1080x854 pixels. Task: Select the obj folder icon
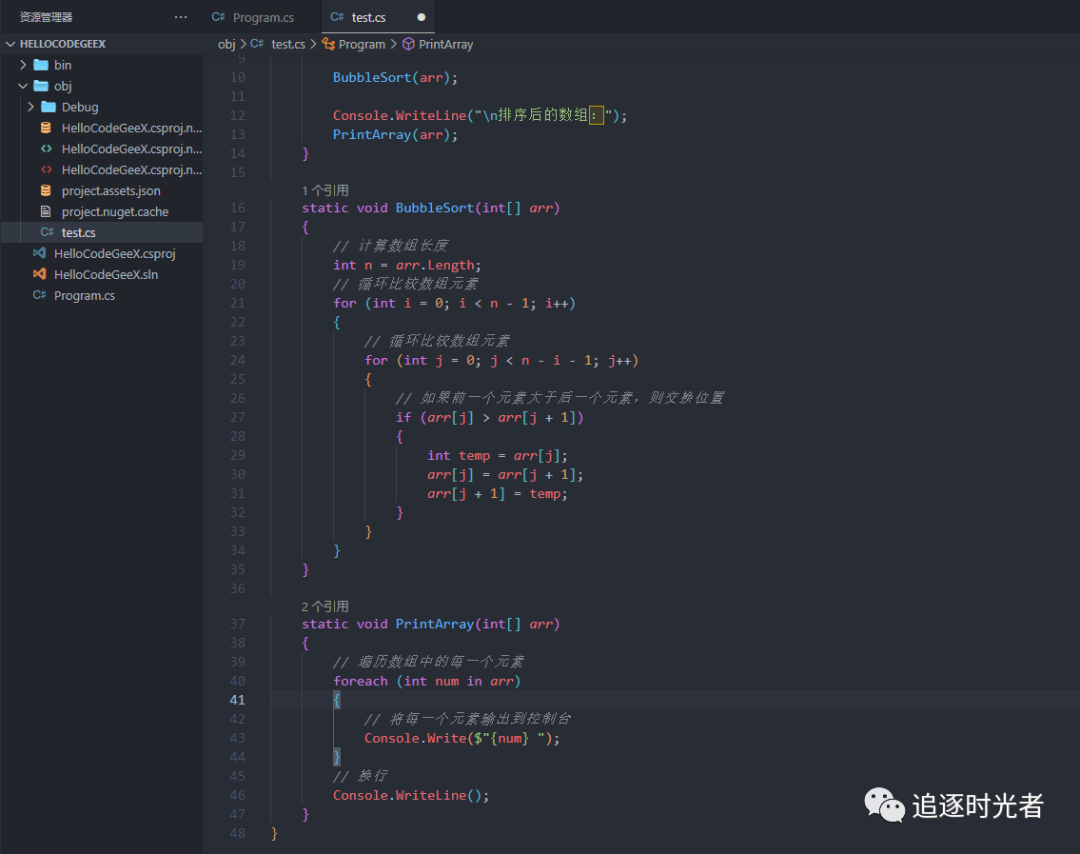point(41,86)
